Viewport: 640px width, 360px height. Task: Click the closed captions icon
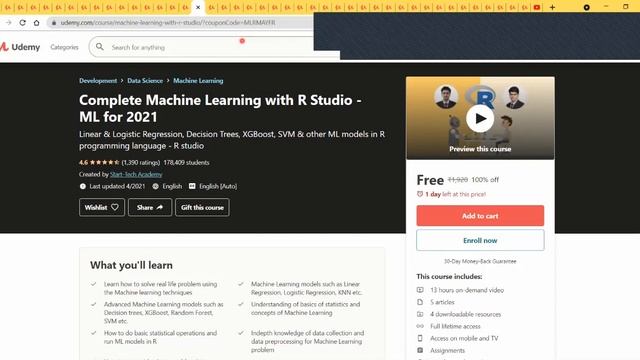pos(192,186)
